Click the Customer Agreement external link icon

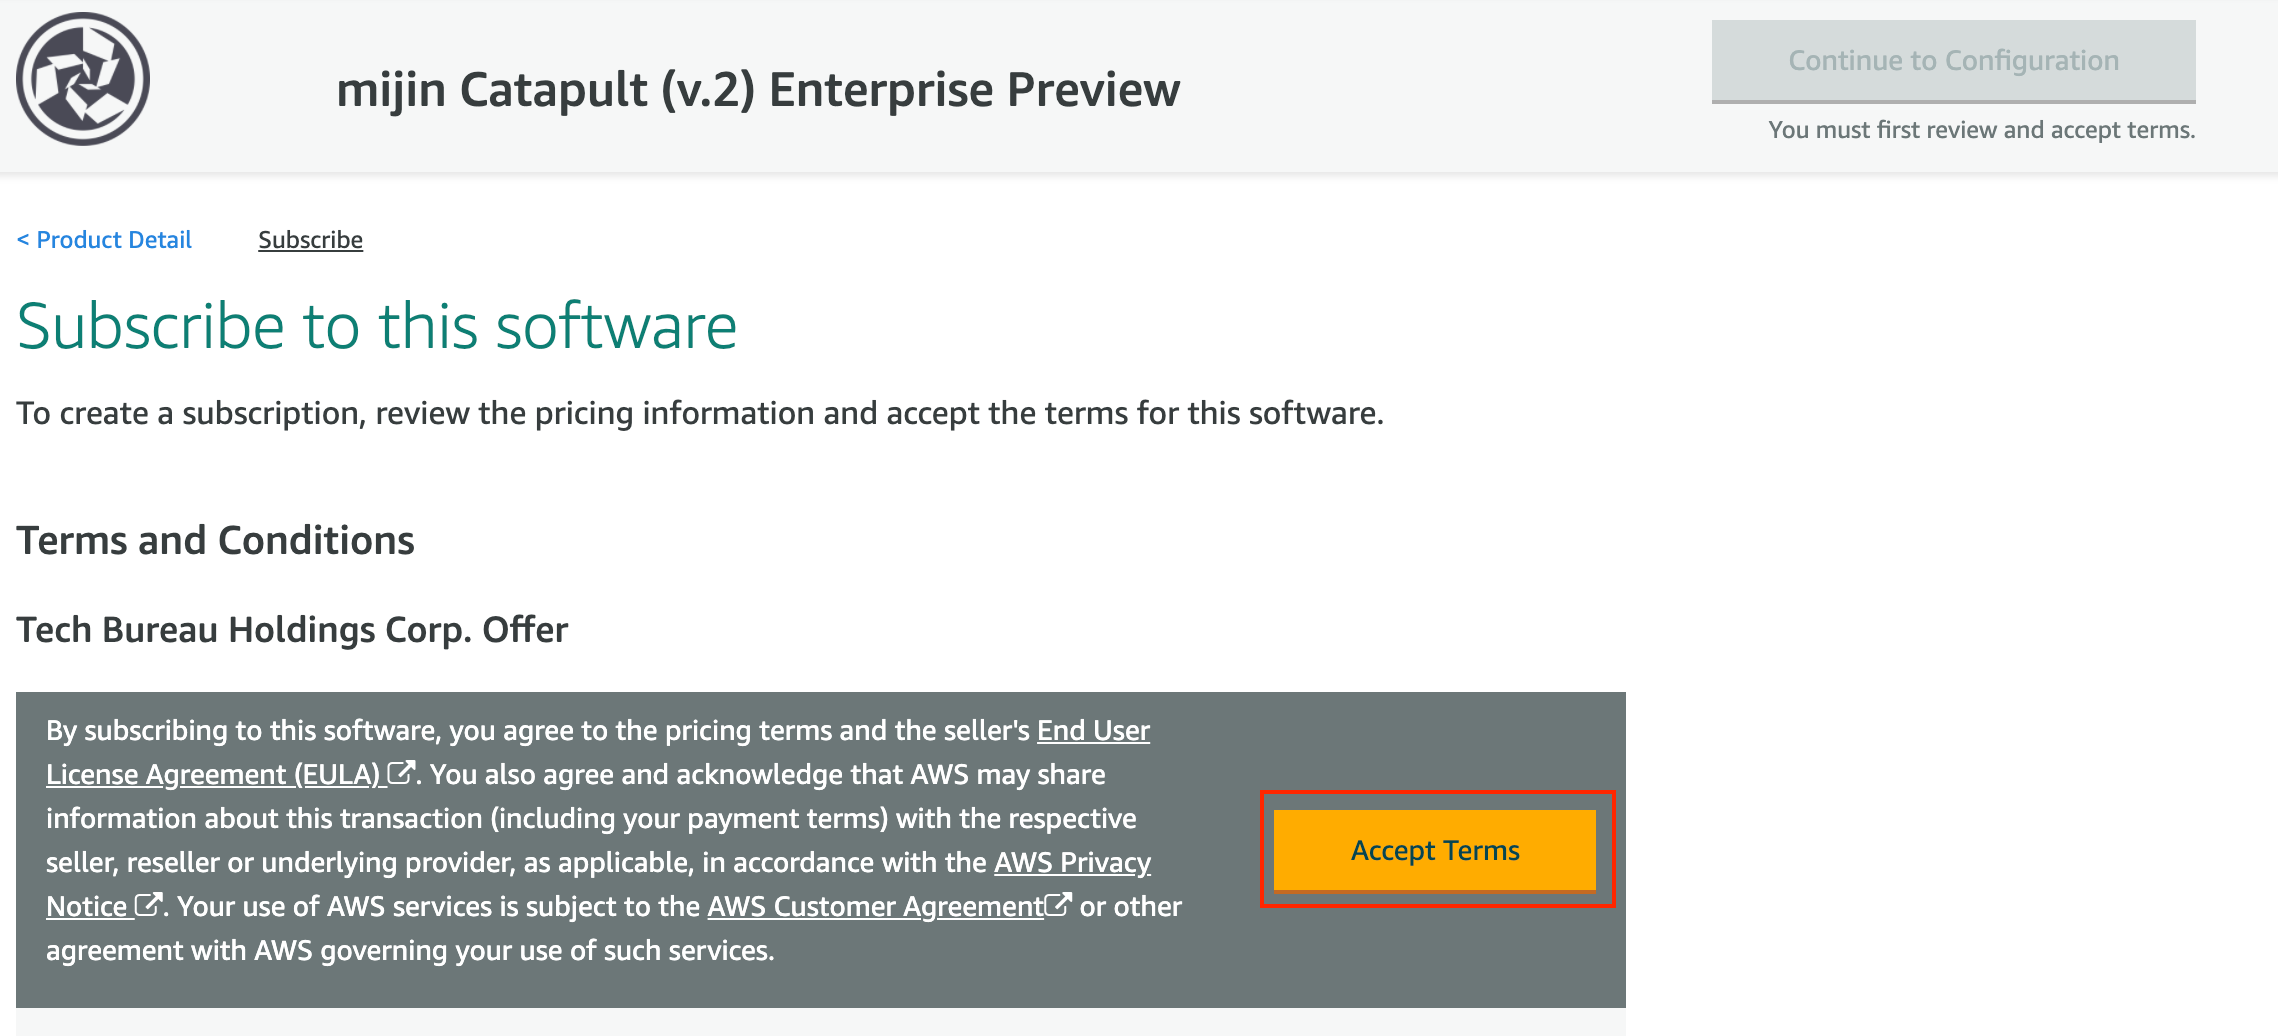1058,905
